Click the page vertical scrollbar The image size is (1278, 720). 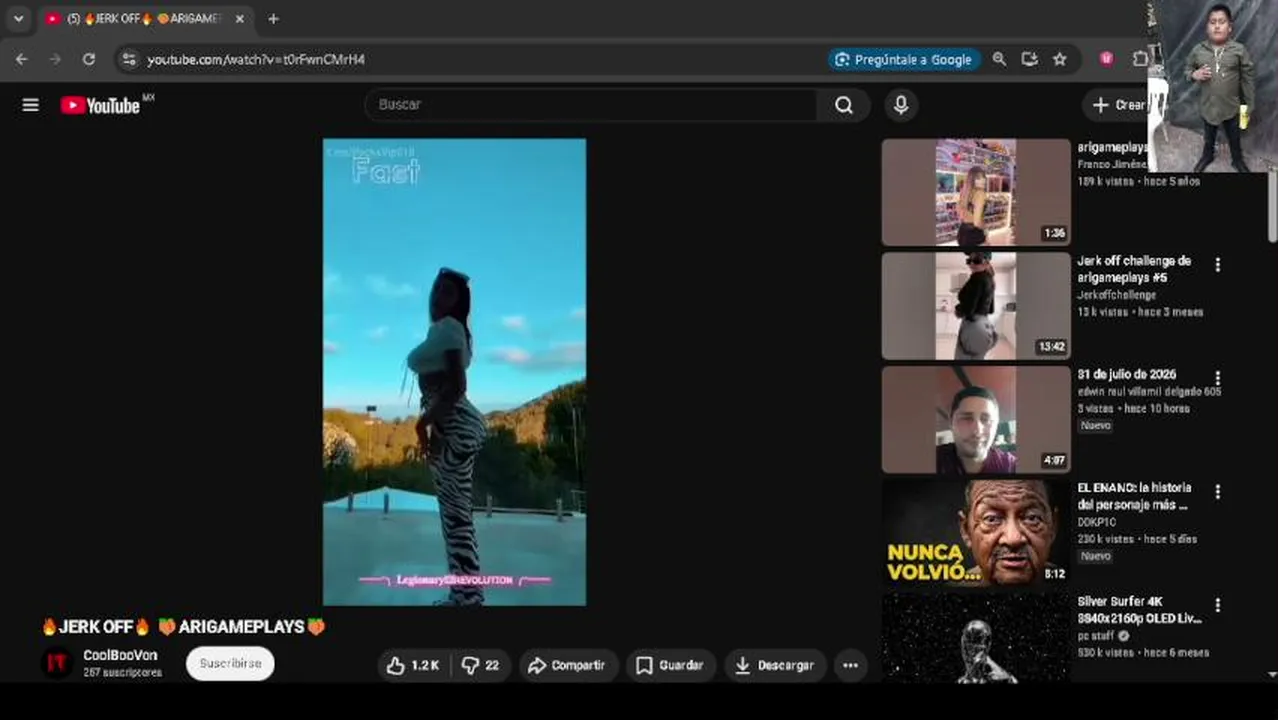(1272, 205)
